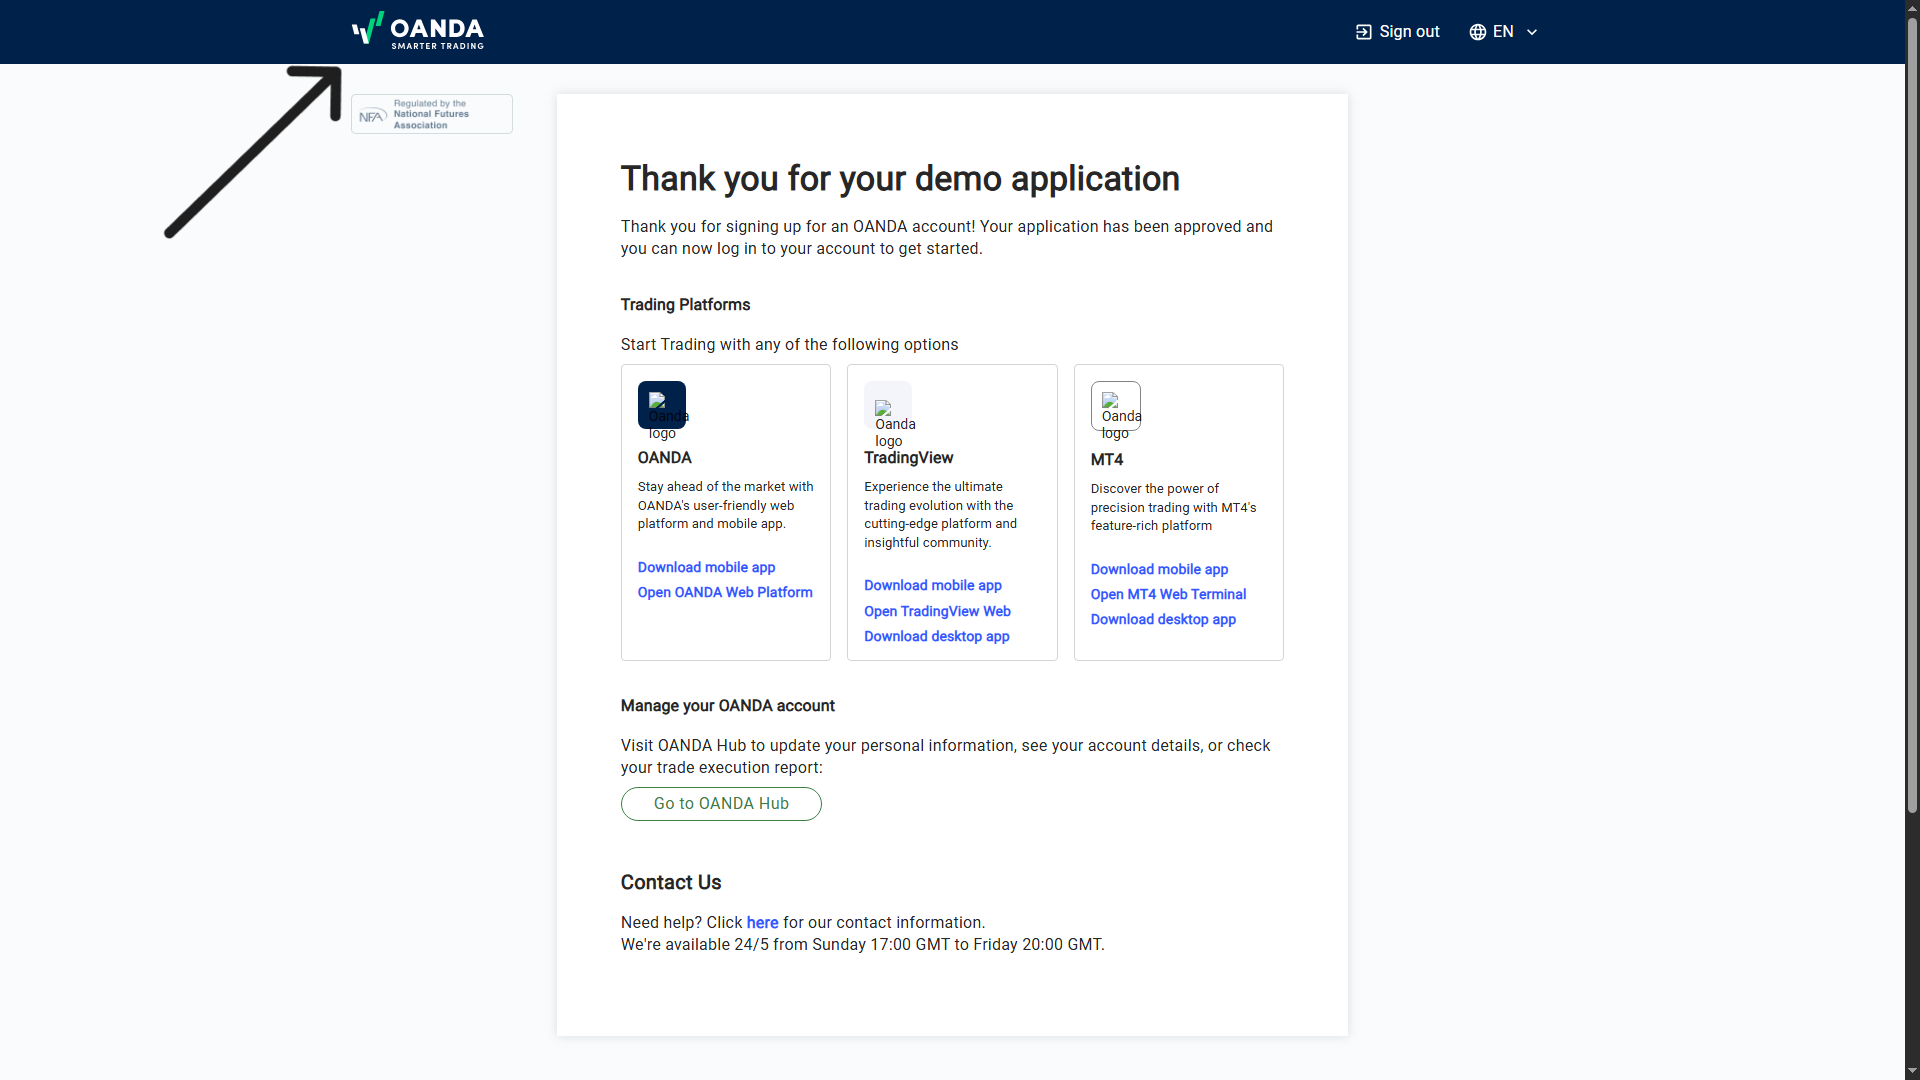Click the scrollbar down arrow
Screen dimensions: 1920x1080
1912,1071
